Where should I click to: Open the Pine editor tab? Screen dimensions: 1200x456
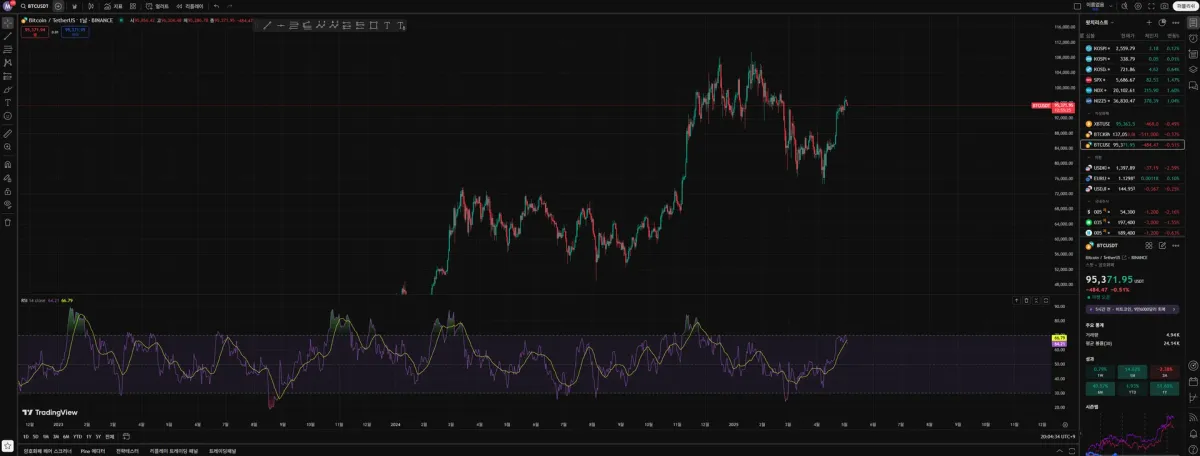point(92,451)
